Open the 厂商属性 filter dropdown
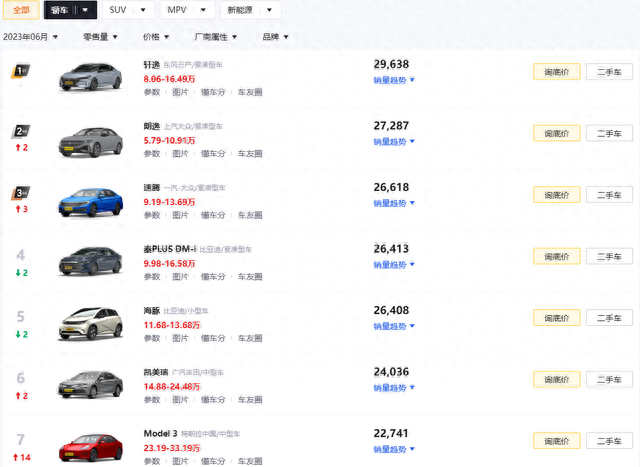Screen dimensions: 640x467 click(216, 37)
